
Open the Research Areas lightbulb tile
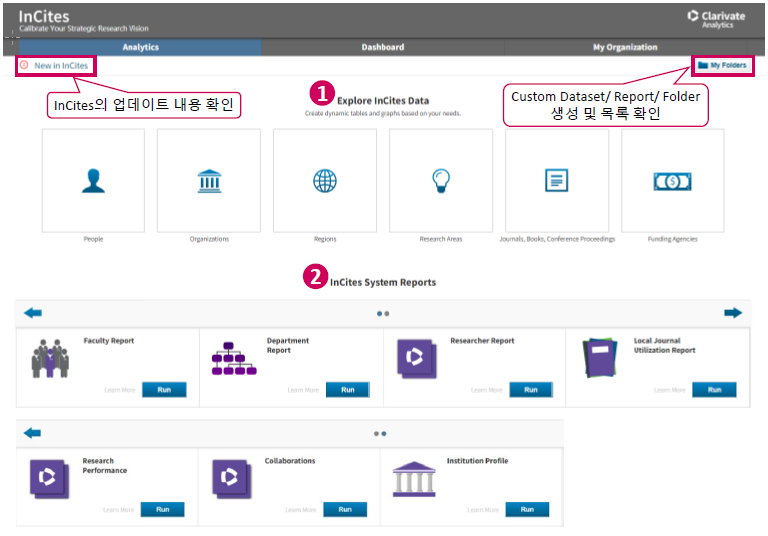441,181
